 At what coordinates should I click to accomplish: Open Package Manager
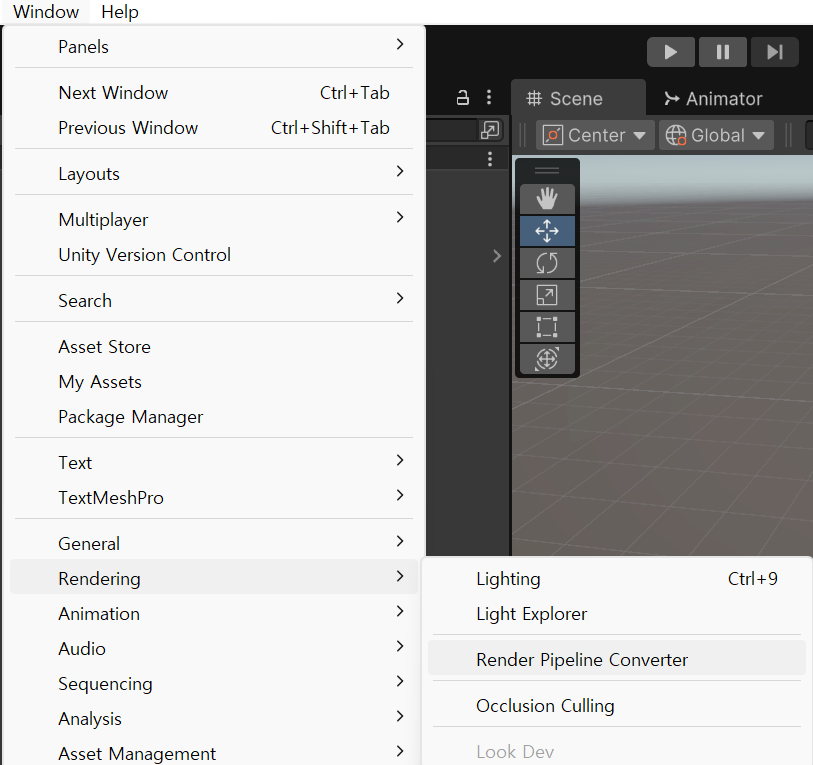pos(214,416)
